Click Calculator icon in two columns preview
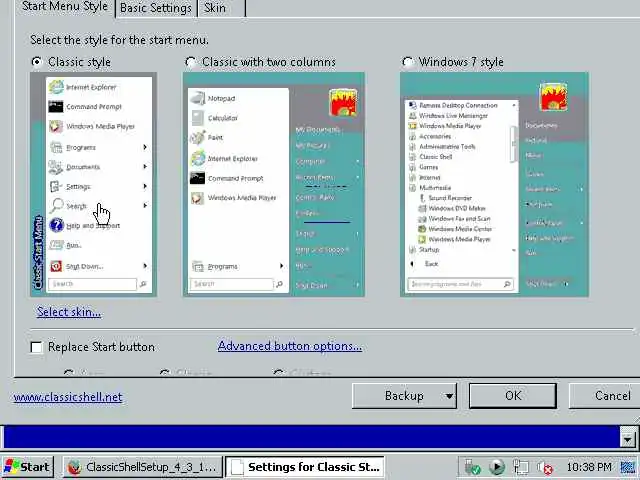Viewport: 640px width, 480px height. (198, 118)
